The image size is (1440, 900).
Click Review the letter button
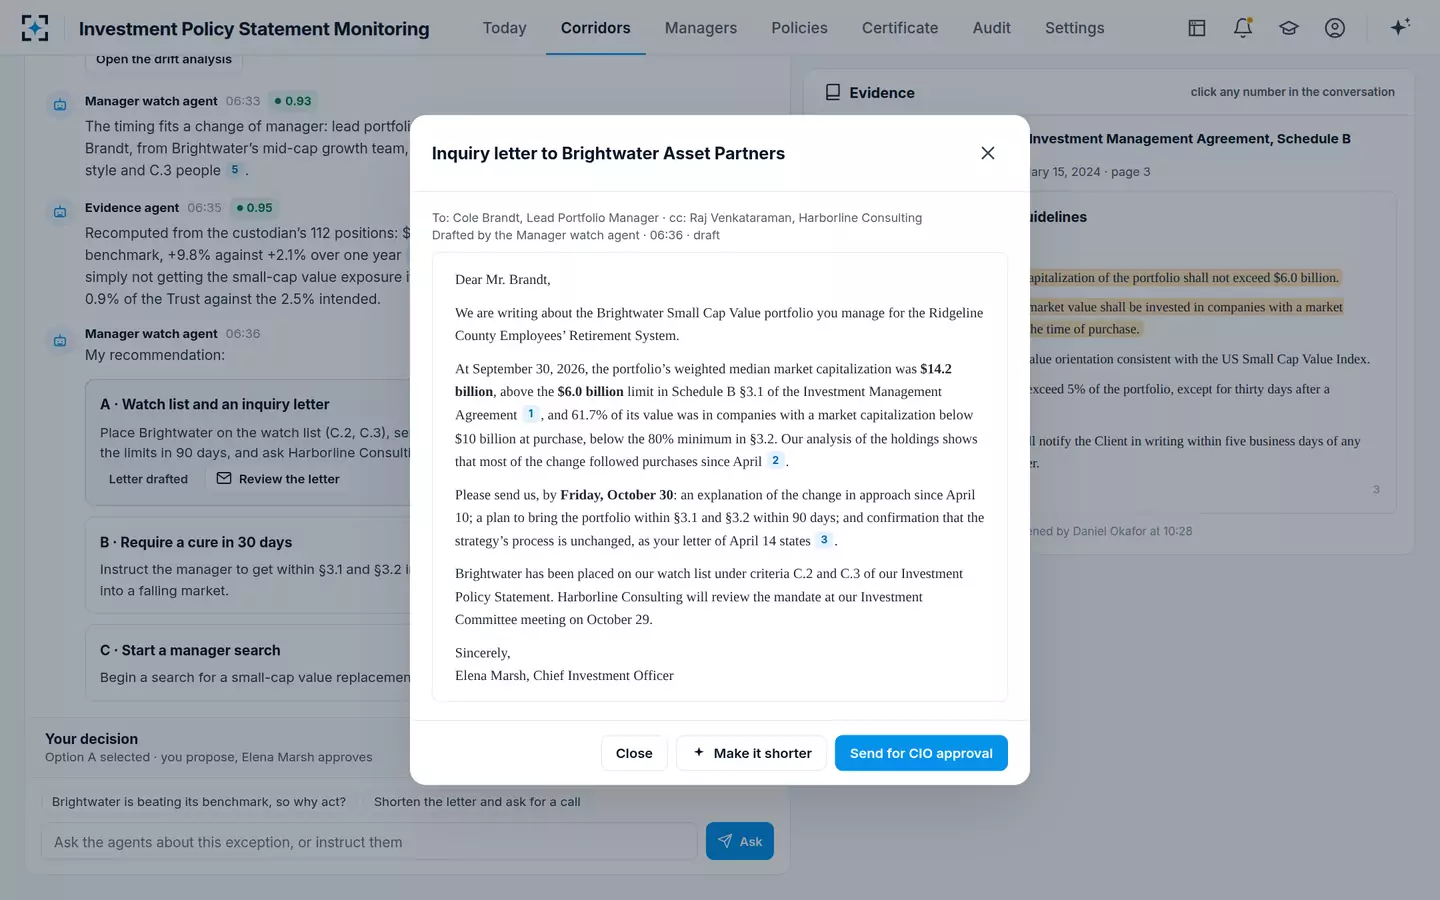(278, 479)
